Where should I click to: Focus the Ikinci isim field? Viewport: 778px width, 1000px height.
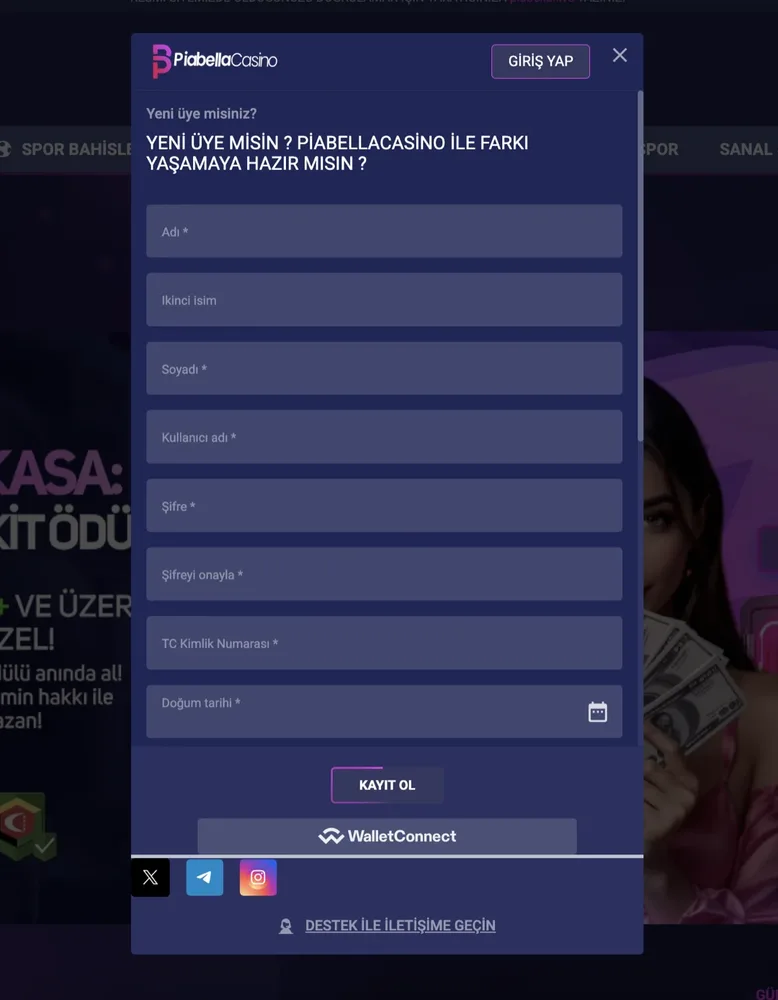(x=384, y=300)
